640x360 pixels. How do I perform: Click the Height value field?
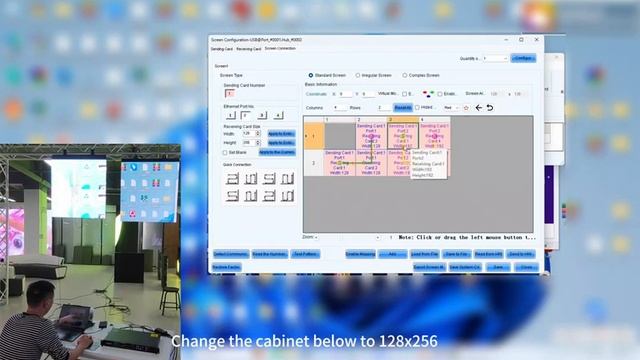click(x=249, y=143)
